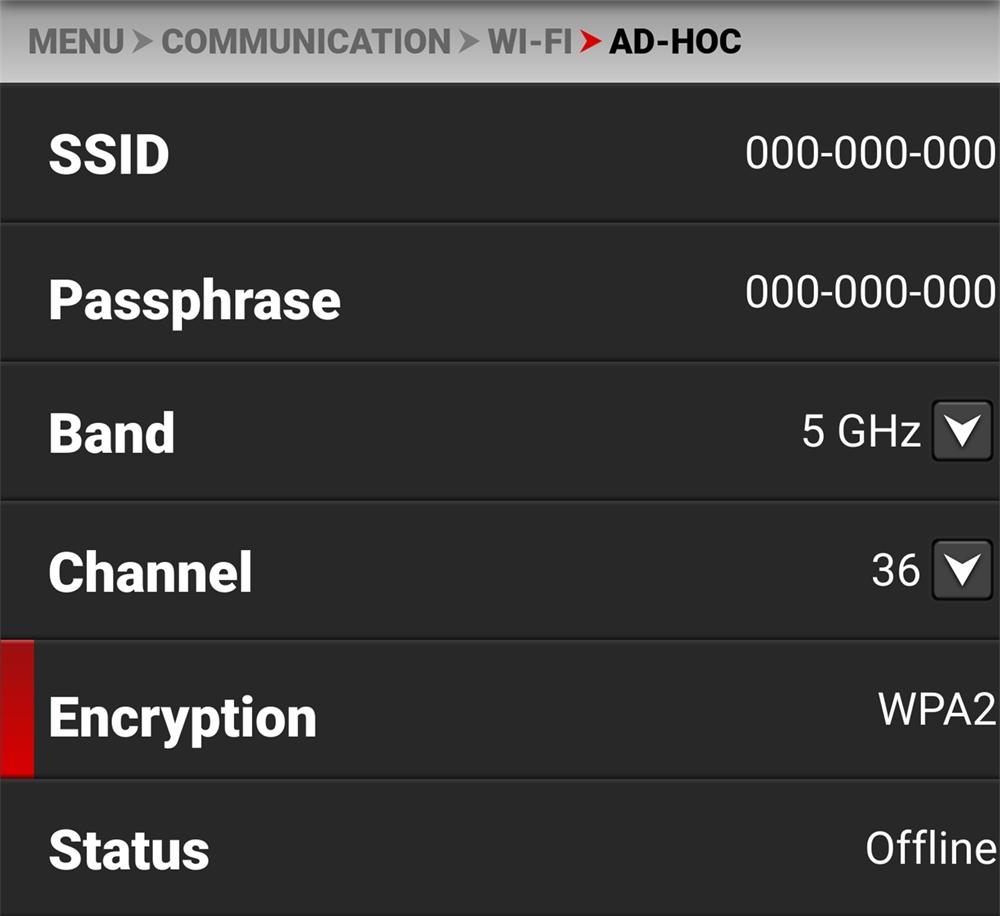The height and width of the screenshot is (916, 1000).
Task: Edit the Passphrase value field
Action: tap(869, 292)
